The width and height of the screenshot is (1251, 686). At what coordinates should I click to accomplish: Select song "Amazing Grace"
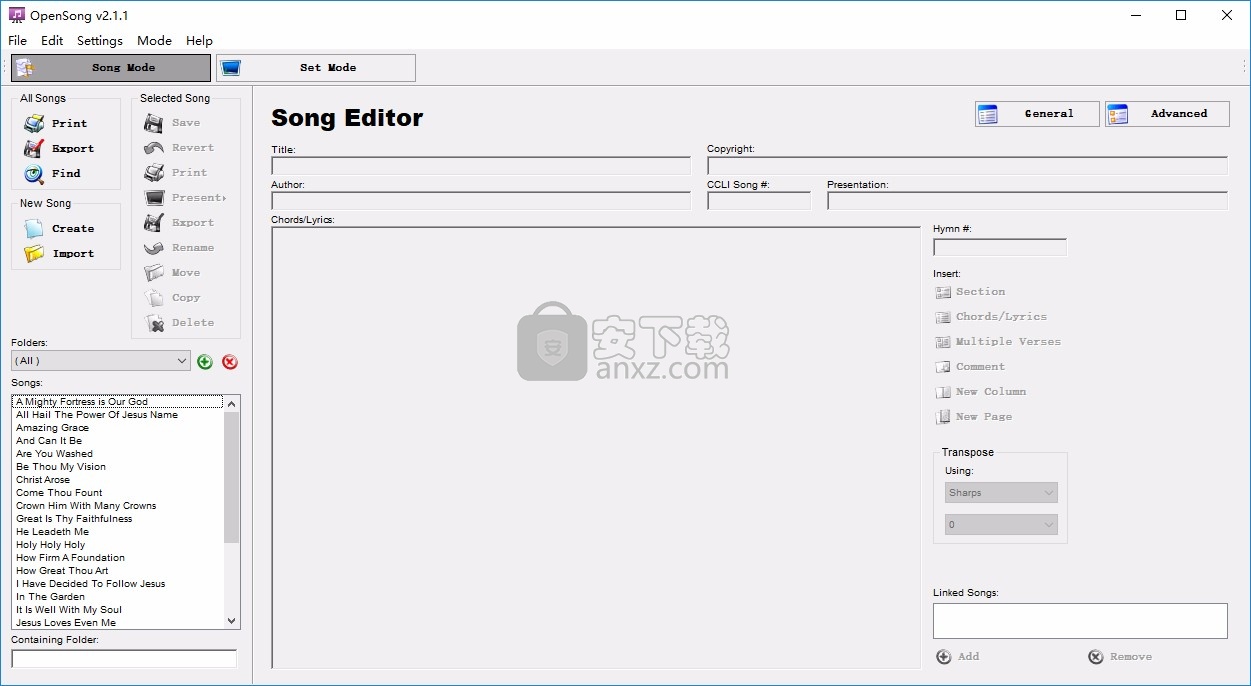[x=117, y=428]
